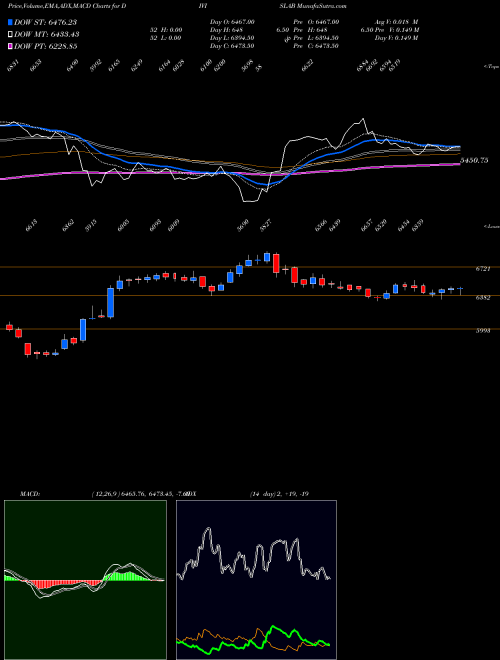This screenshot has width=500, height=660.
Task: Click the '(14 day) 2, +19, -19' ADX values
Action: 279,494
